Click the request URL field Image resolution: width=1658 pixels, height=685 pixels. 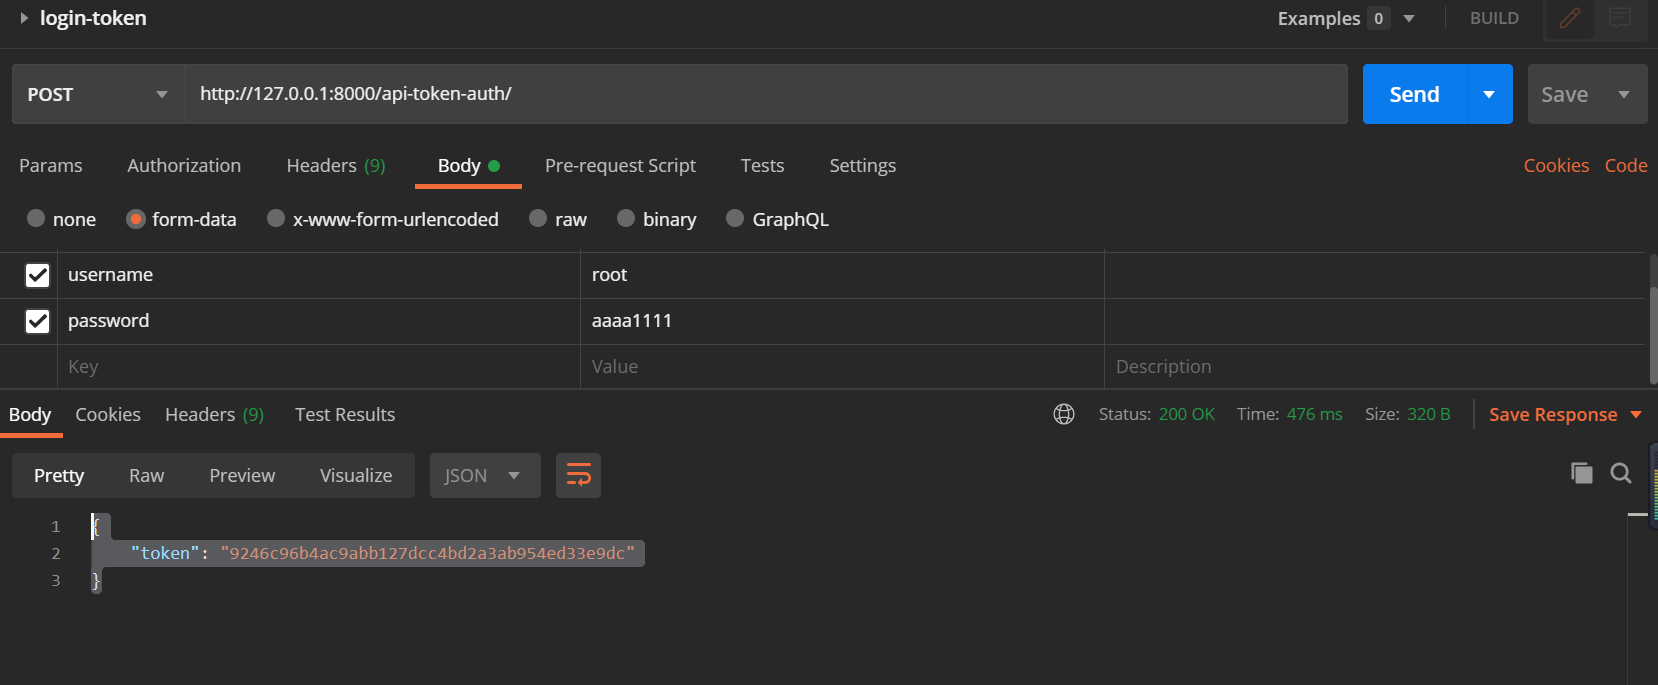pos(766,94)
